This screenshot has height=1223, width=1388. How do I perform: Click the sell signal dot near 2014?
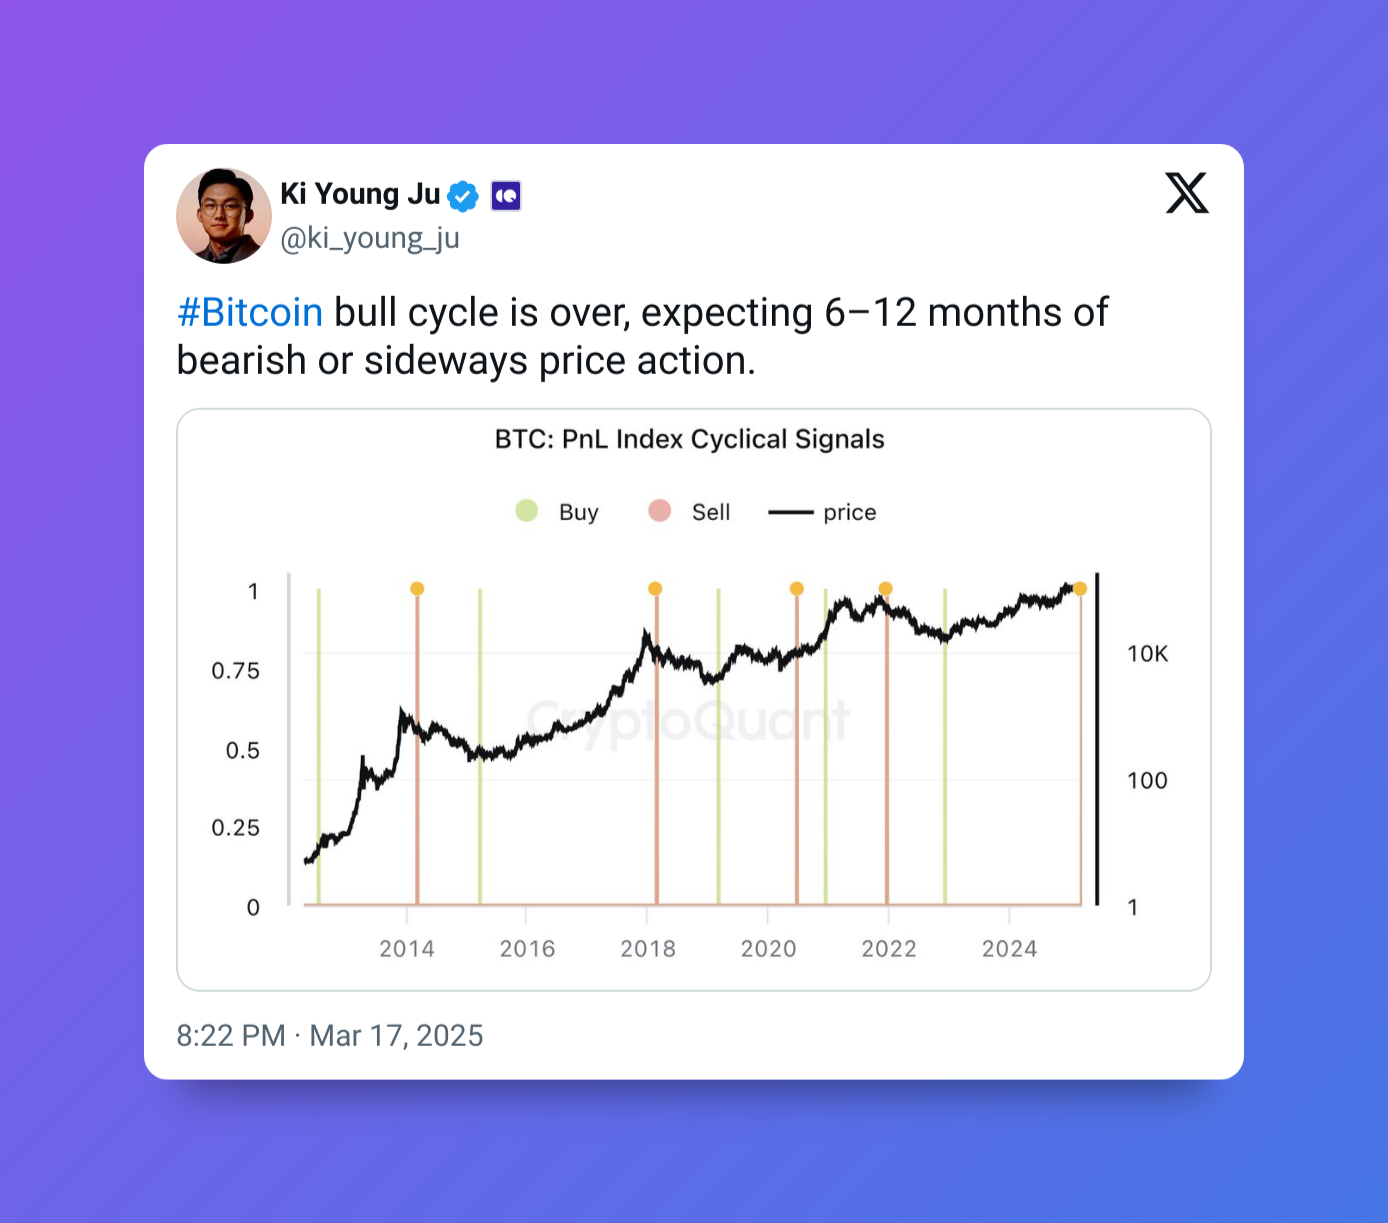pos(417,589)
